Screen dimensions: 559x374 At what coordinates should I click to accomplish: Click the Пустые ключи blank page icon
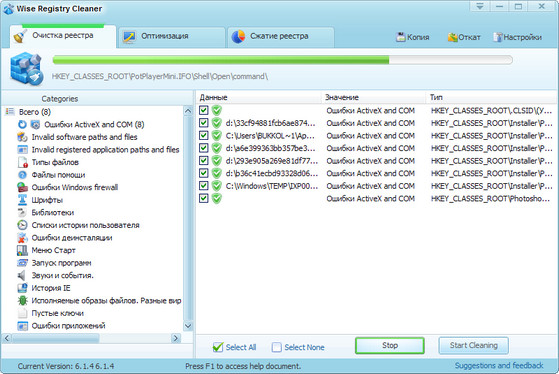click(22, 313)
